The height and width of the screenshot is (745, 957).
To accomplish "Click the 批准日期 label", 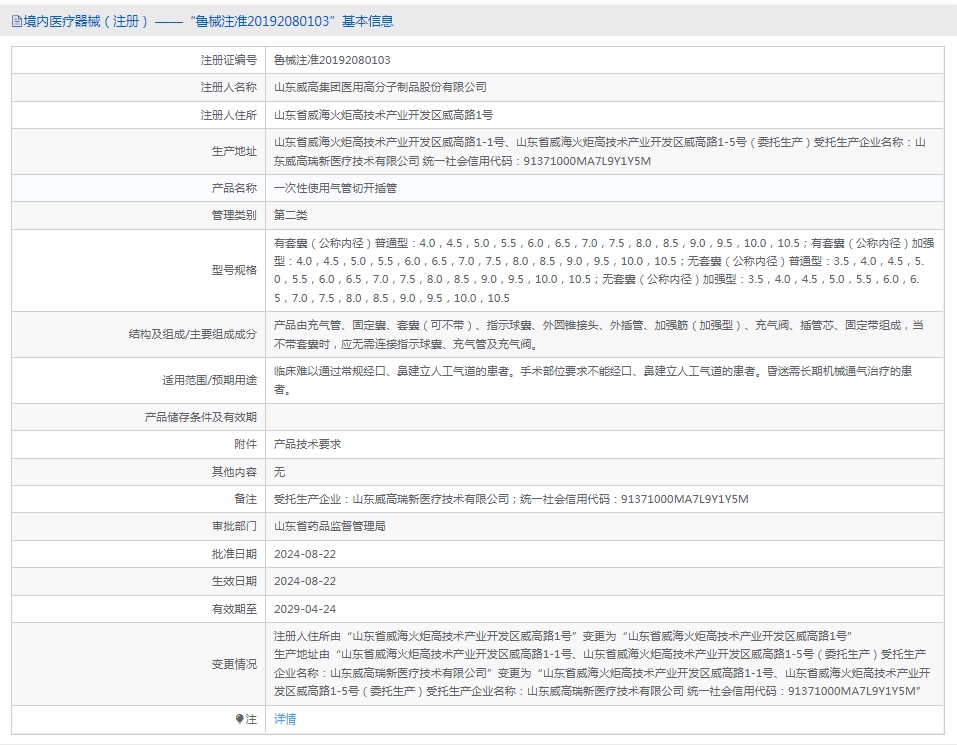I will pos(234,554).
